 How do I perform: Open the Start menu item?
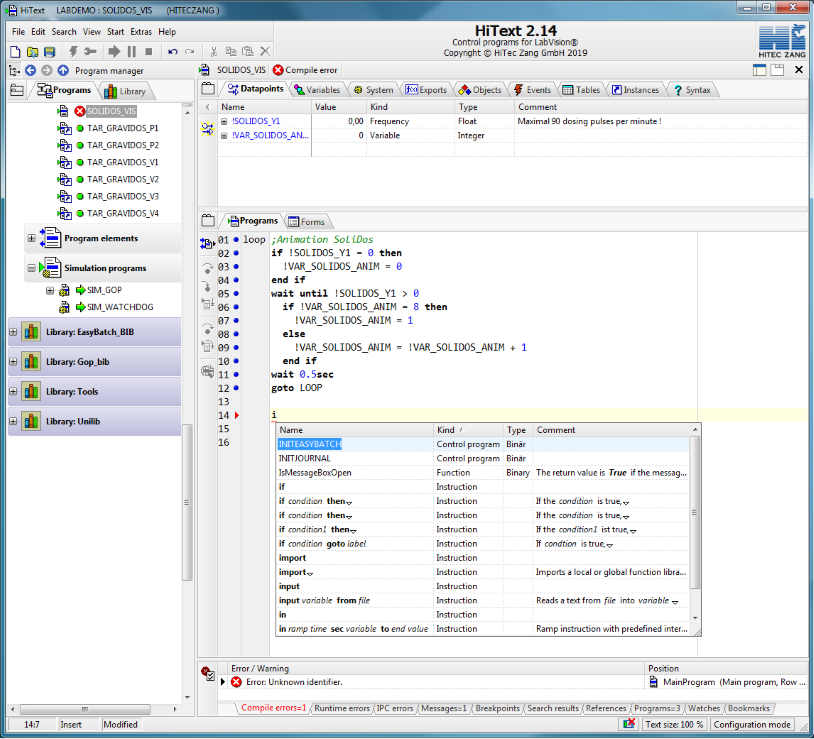pos(115,32)
